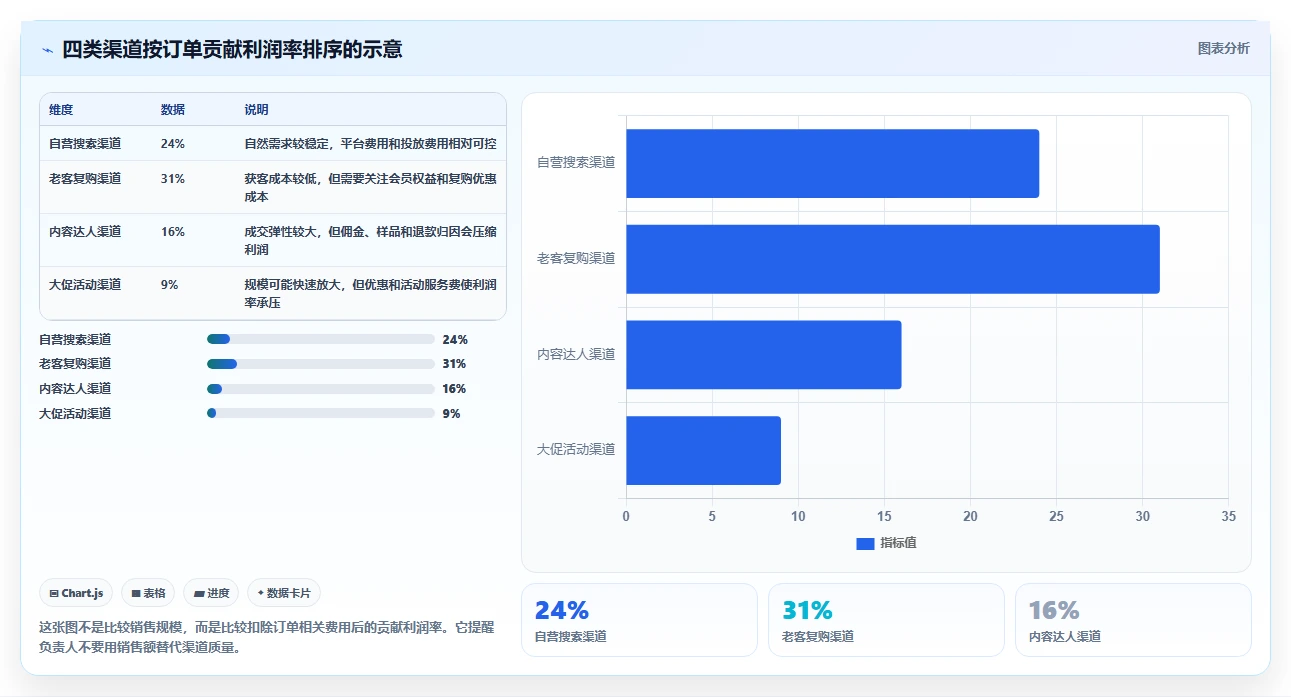
Task: Click the 表格 tag chip
Action: (x=148, y=593)
